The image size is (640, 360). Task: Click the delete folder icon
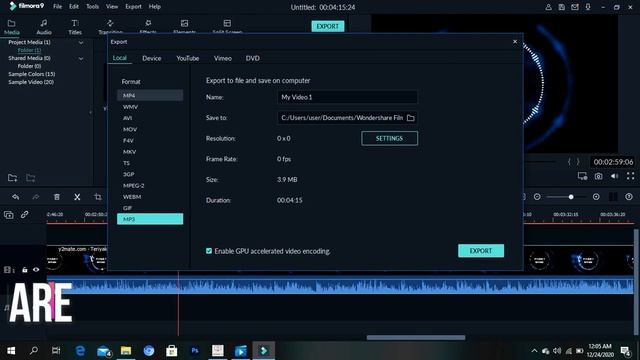(x=31, y=178)
